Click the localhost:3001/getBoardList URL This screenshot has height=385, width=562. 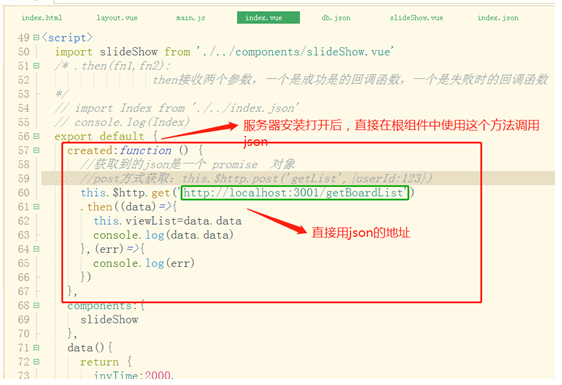coord(295,193)
